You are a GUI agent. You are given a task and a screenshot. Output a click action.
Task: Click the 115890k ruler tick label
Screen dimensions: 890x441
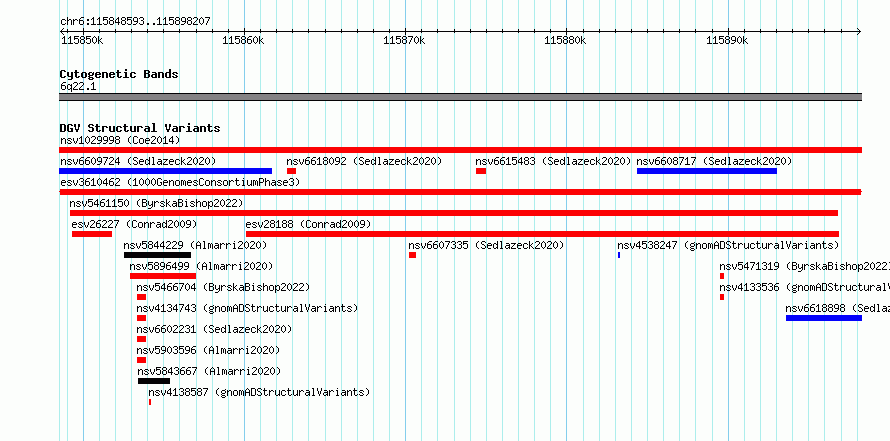727,40
